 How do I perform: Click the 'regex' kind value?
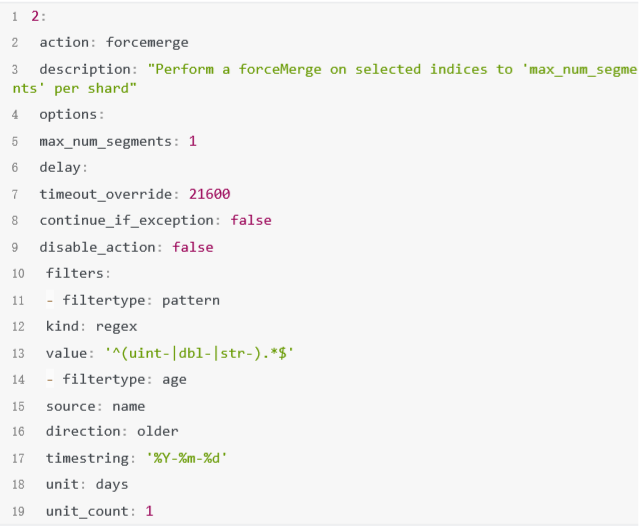pos(117,326)
